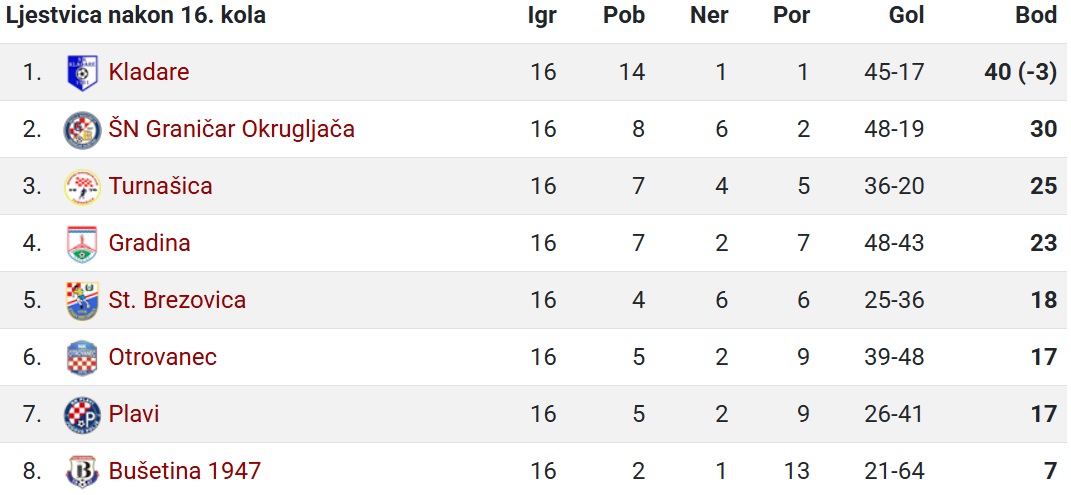1071x495 pixels.
Task: Open the Turnašica team page link
Action: coord(161,186)
